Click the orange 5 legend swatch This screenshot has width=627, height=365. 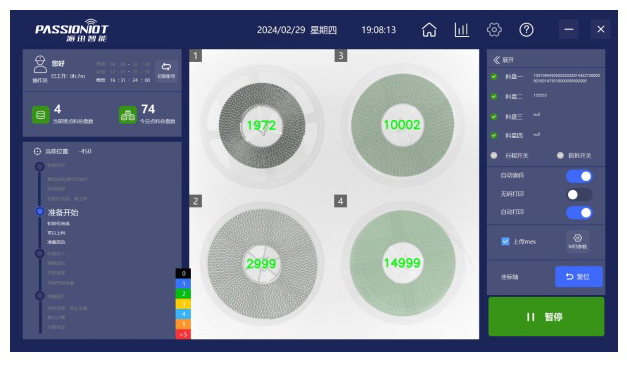point(183,324)
